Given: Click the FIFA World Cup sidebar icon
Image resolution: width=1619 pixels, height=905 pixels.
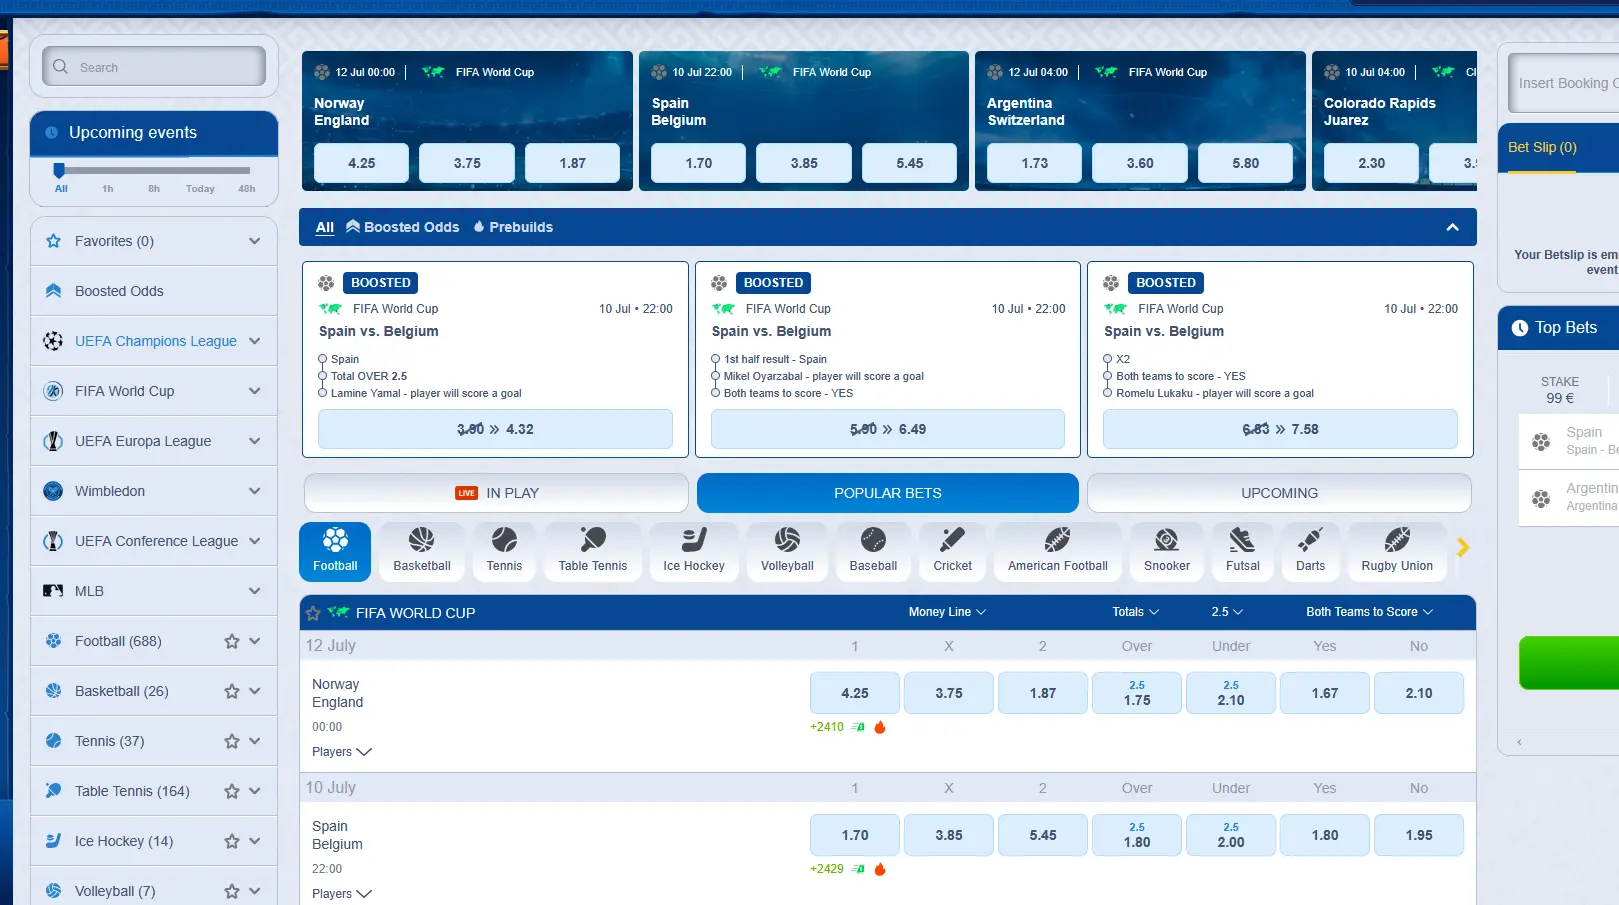Looking at the screenshot, I should [54, 391].
